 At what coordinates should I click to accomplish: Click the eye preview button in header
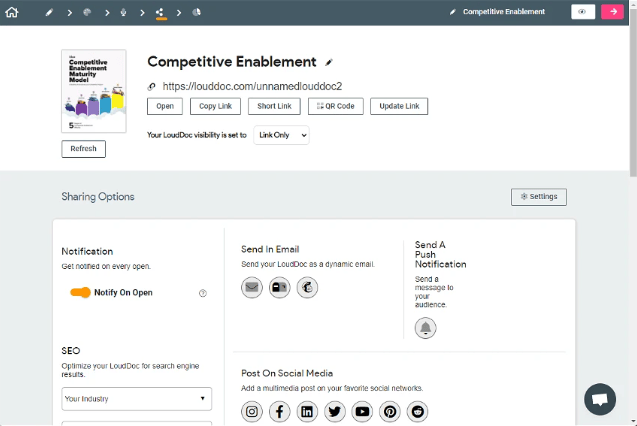581,12
